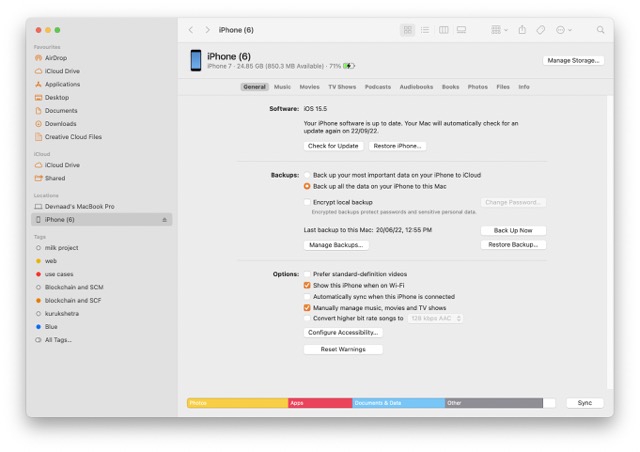Viewport: 640px width, 452px height.
Task: Enable Encrypt local backup
Action: coord(307,202)
